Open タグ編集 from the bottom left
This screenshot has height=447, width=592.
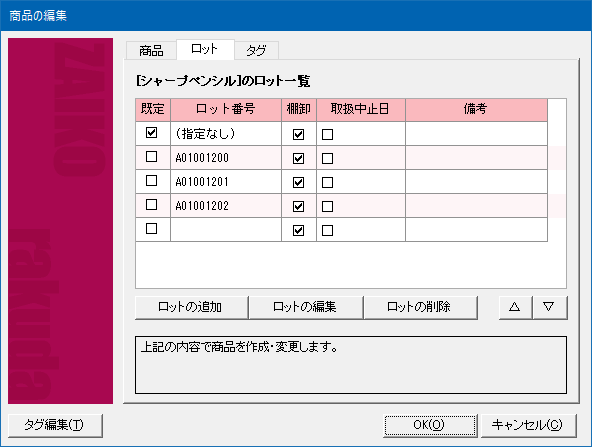point(55,425)
